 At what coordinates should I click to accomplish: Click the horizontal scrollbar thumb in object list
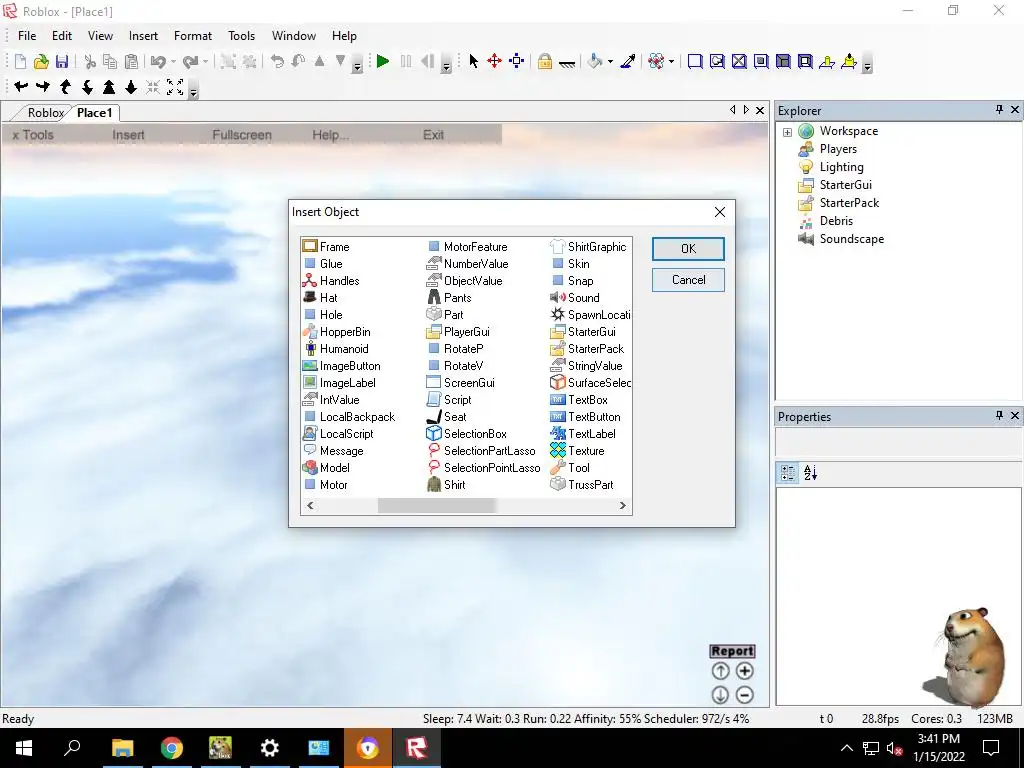[x=436, y=505]
